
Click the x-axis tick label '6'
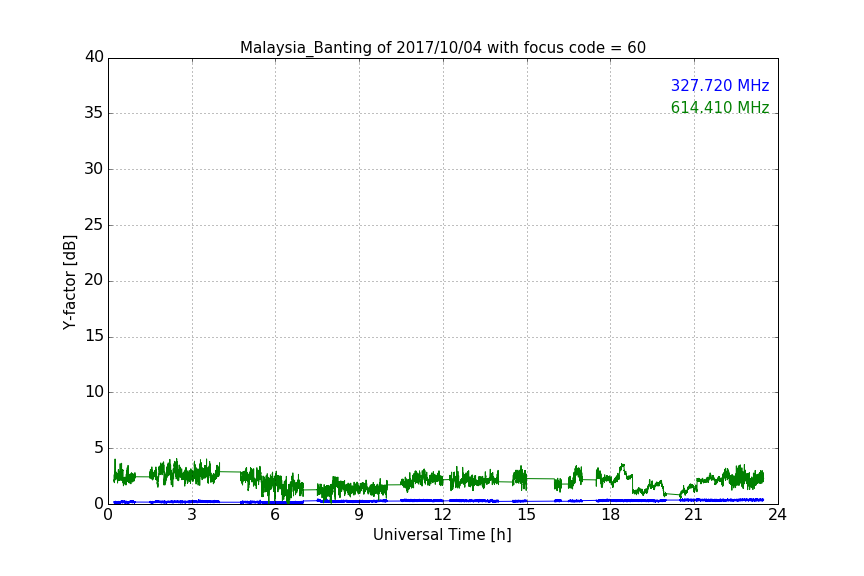pyautogui.click(x=275, y=515)
